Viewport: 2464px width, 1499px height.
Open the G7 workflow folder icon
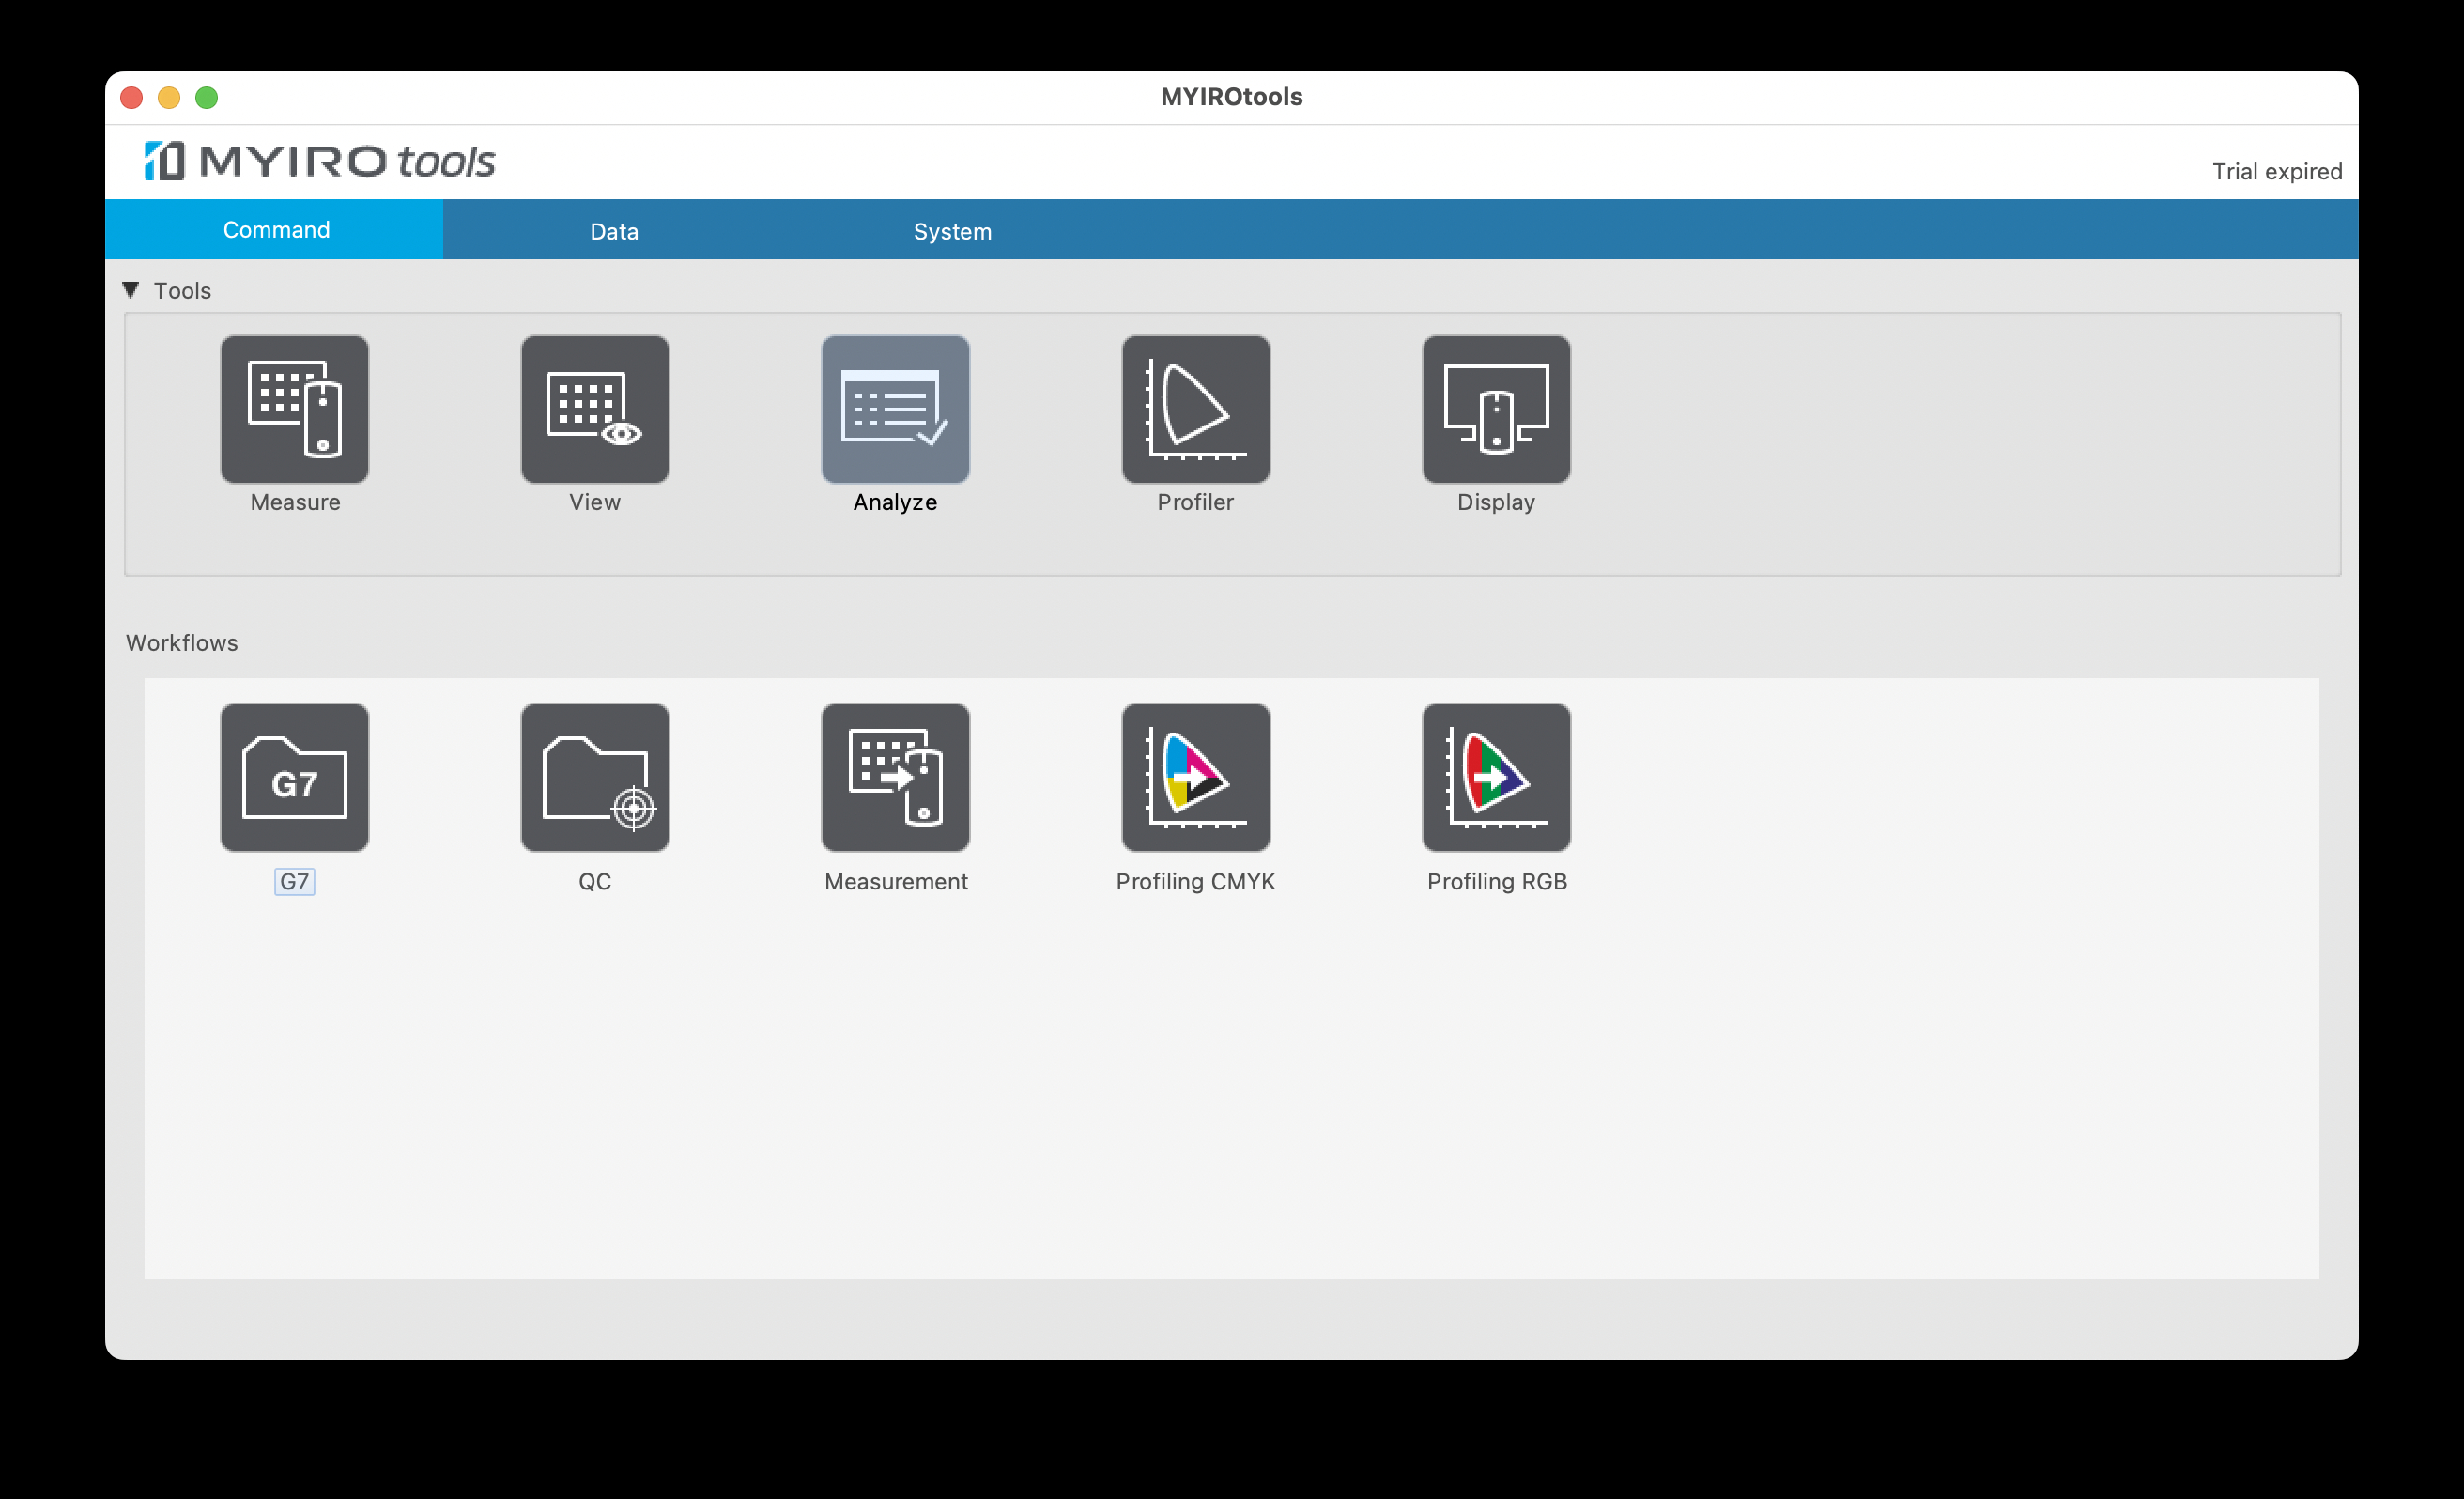[295, 777]
